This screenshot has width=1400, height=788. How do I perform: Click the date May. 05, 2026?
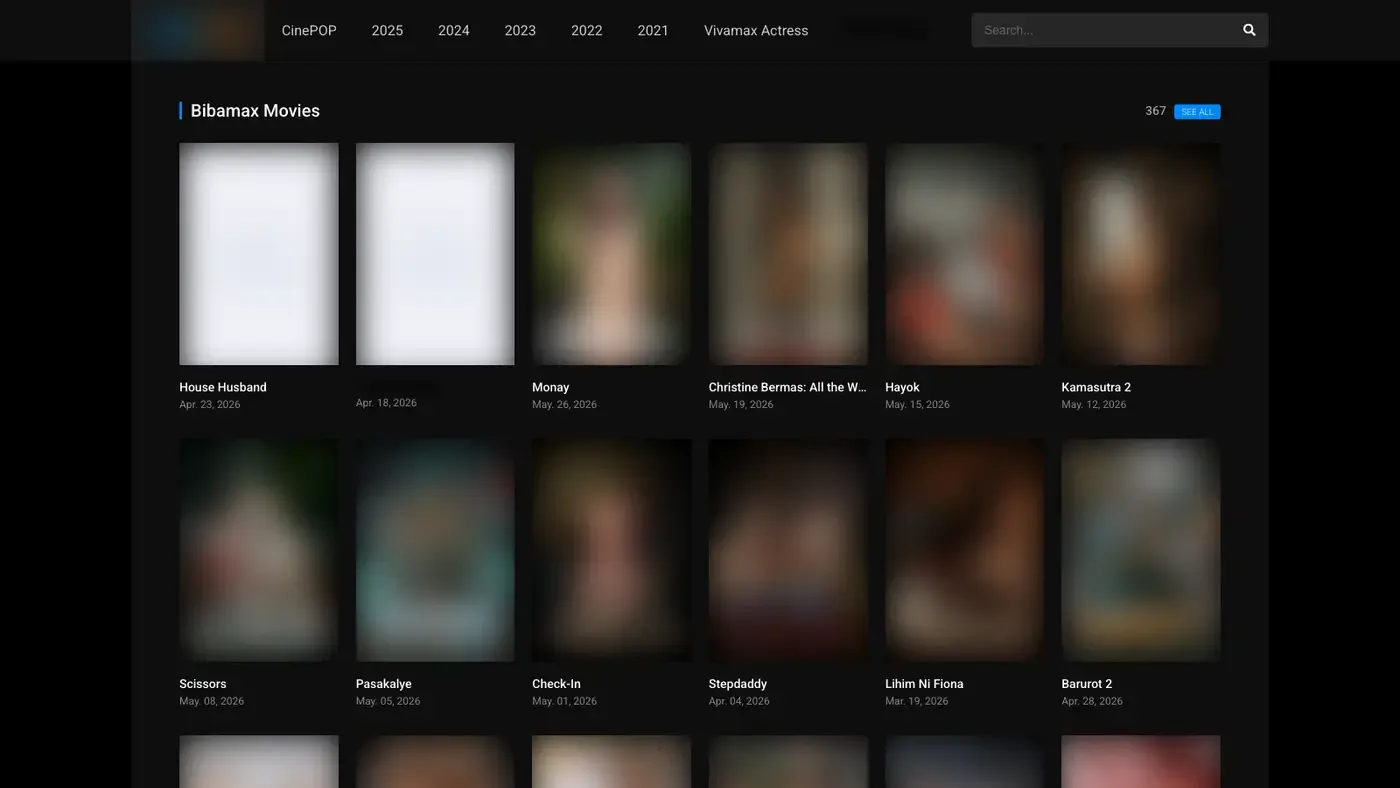(x=388, y=701)
